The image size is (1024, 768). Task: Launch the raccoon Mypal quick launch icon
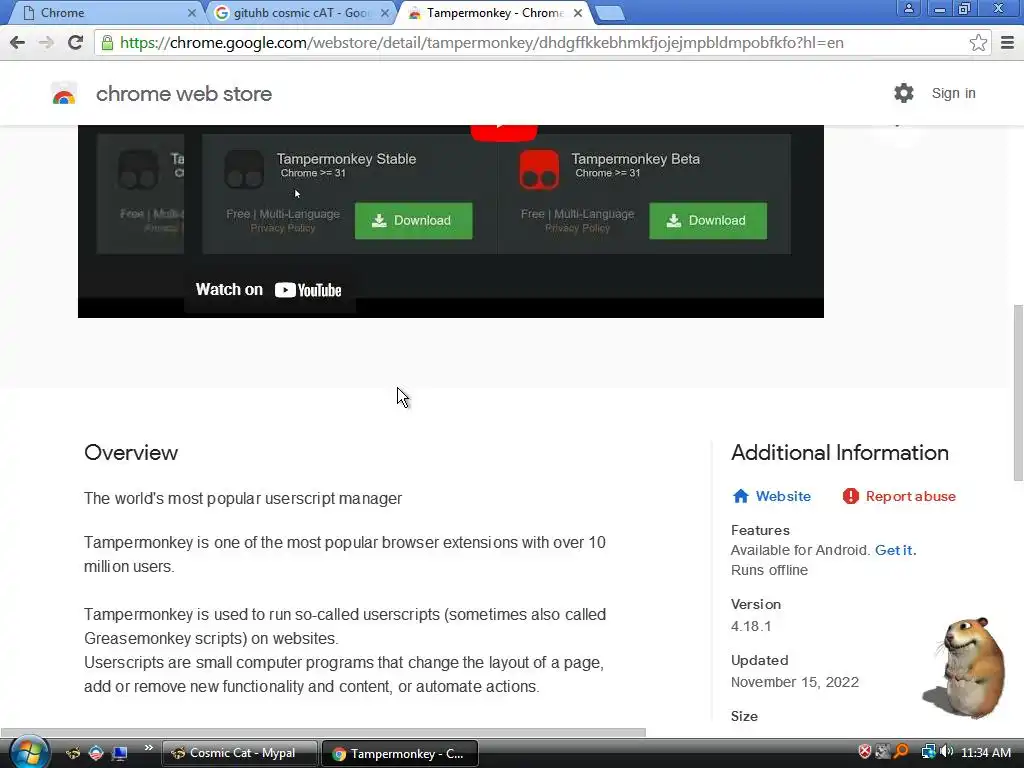(x=73, y=753)
